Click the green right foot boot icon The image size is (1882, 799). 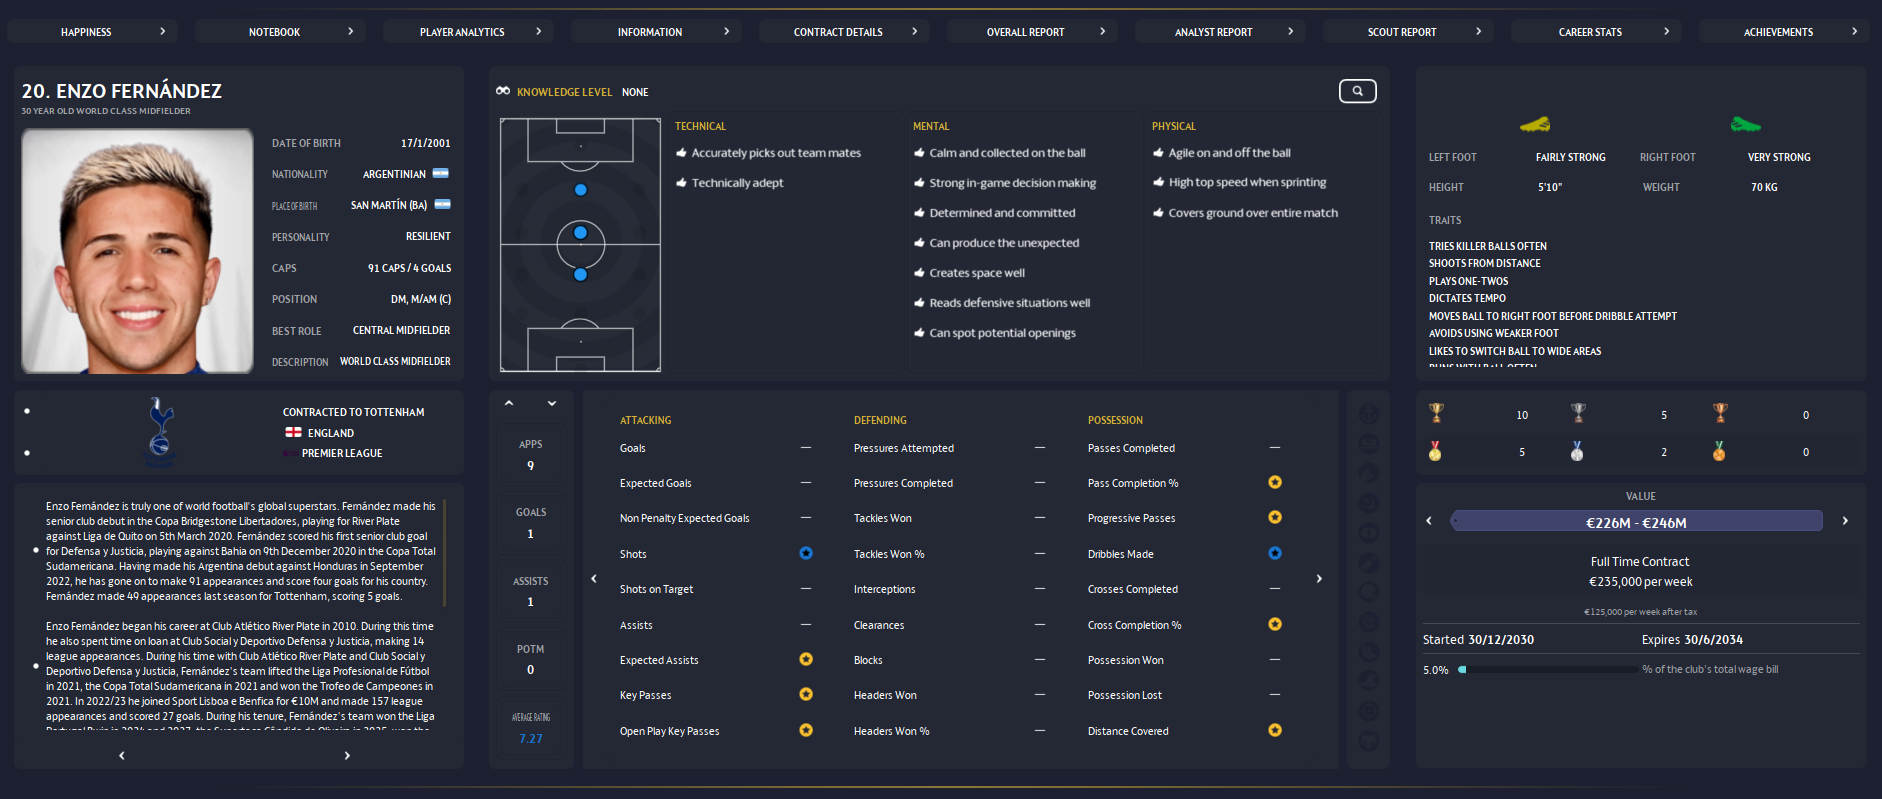tap(1745, 125)
